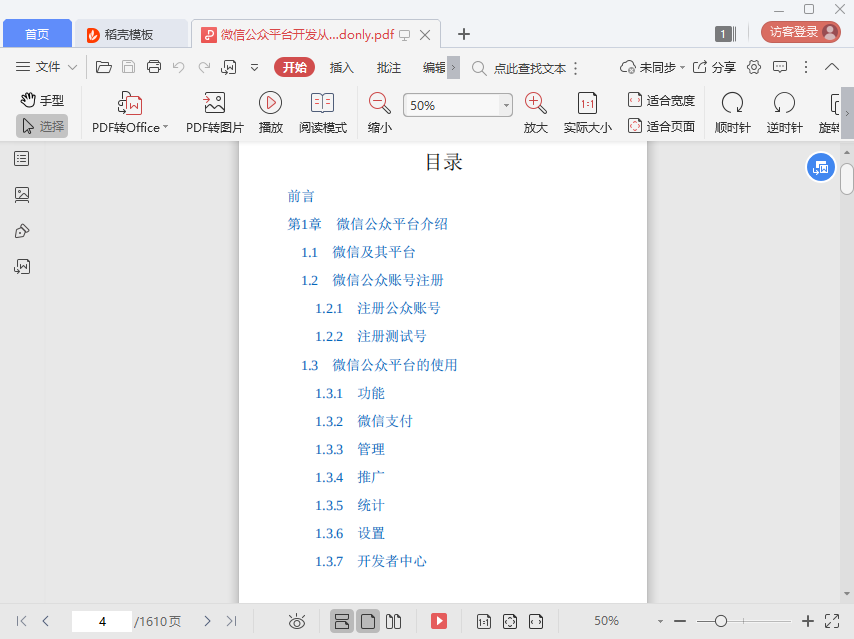The image size is (854, 639).
Task: Activate the Select tool
Action: 42,126
